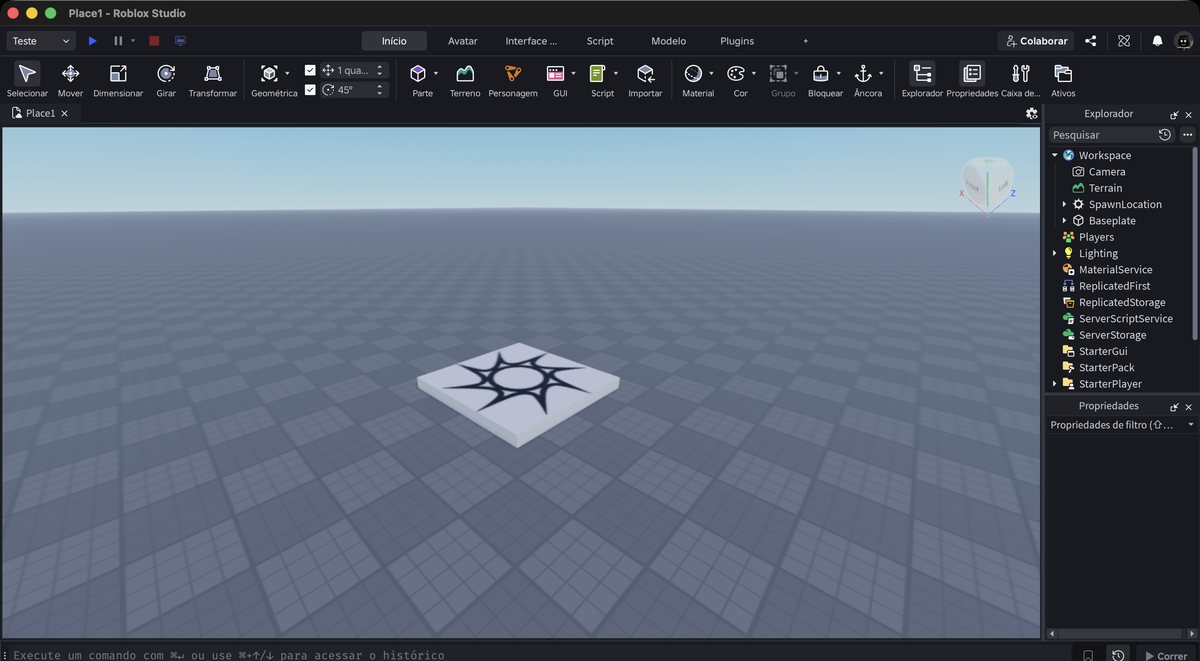
Task: Open the Interface tab
Action: pos(531,41)
